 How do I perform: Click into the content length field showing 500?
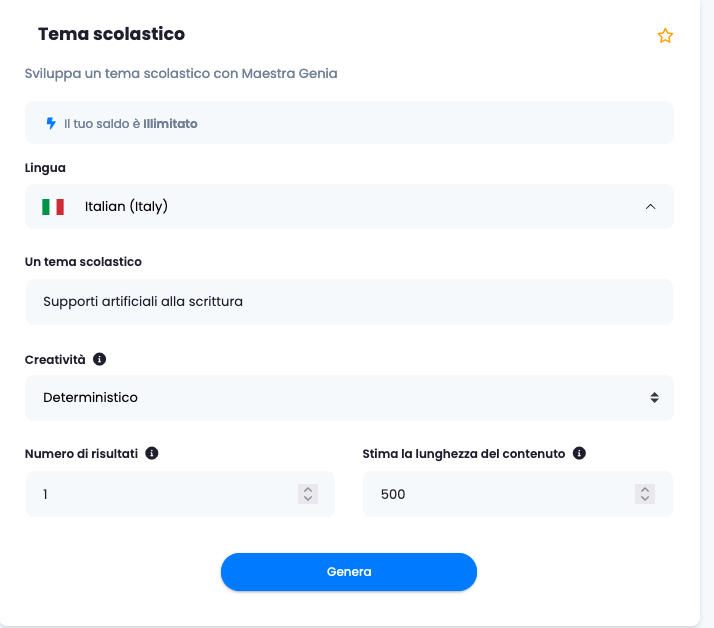[x=500, y=494]
